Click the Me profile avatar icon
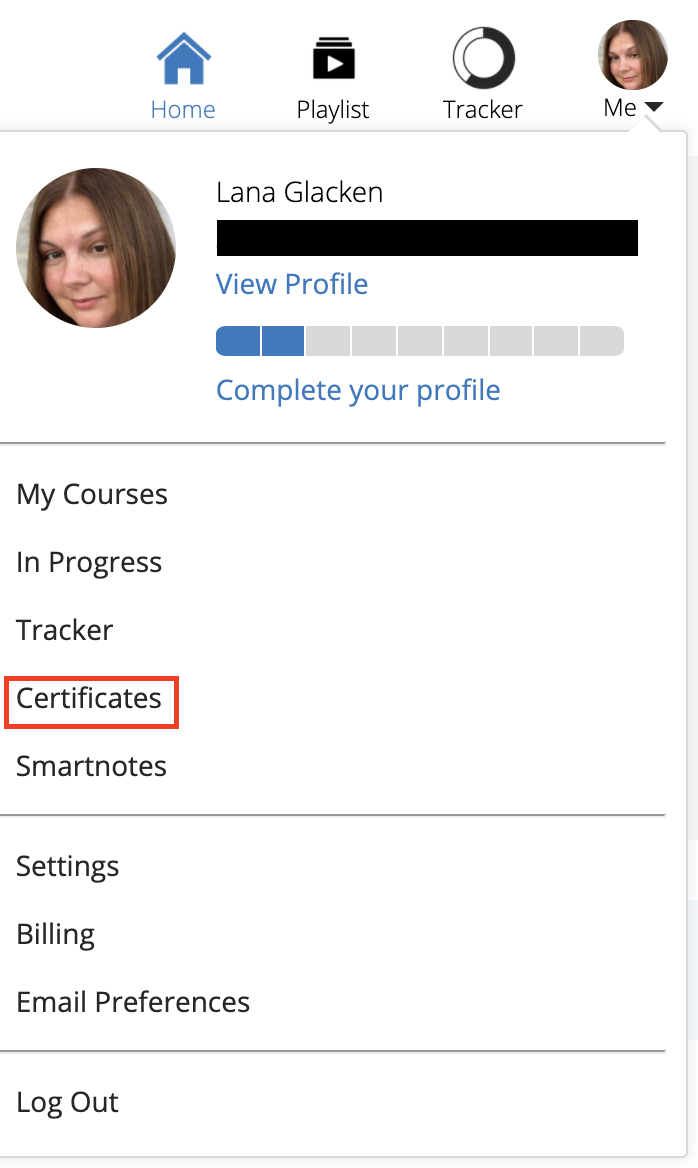This screenshot has width=698, height=1168. click(x=633, y=55)
